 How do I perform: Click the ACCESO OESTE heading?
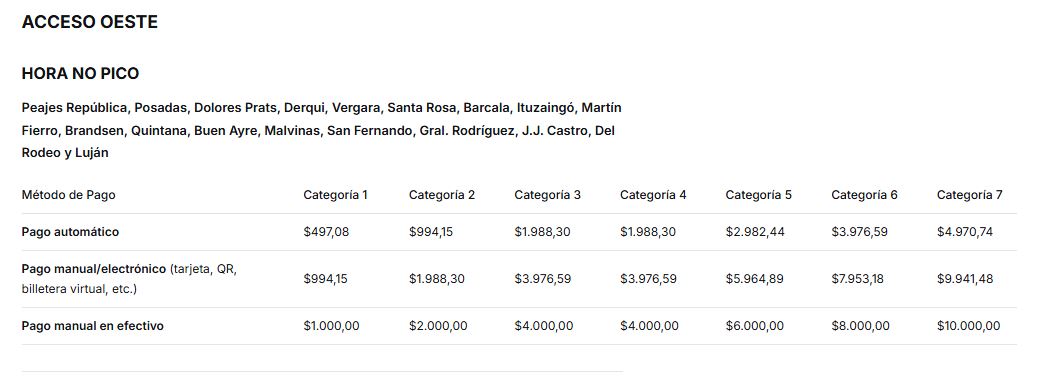click(89, 22)
